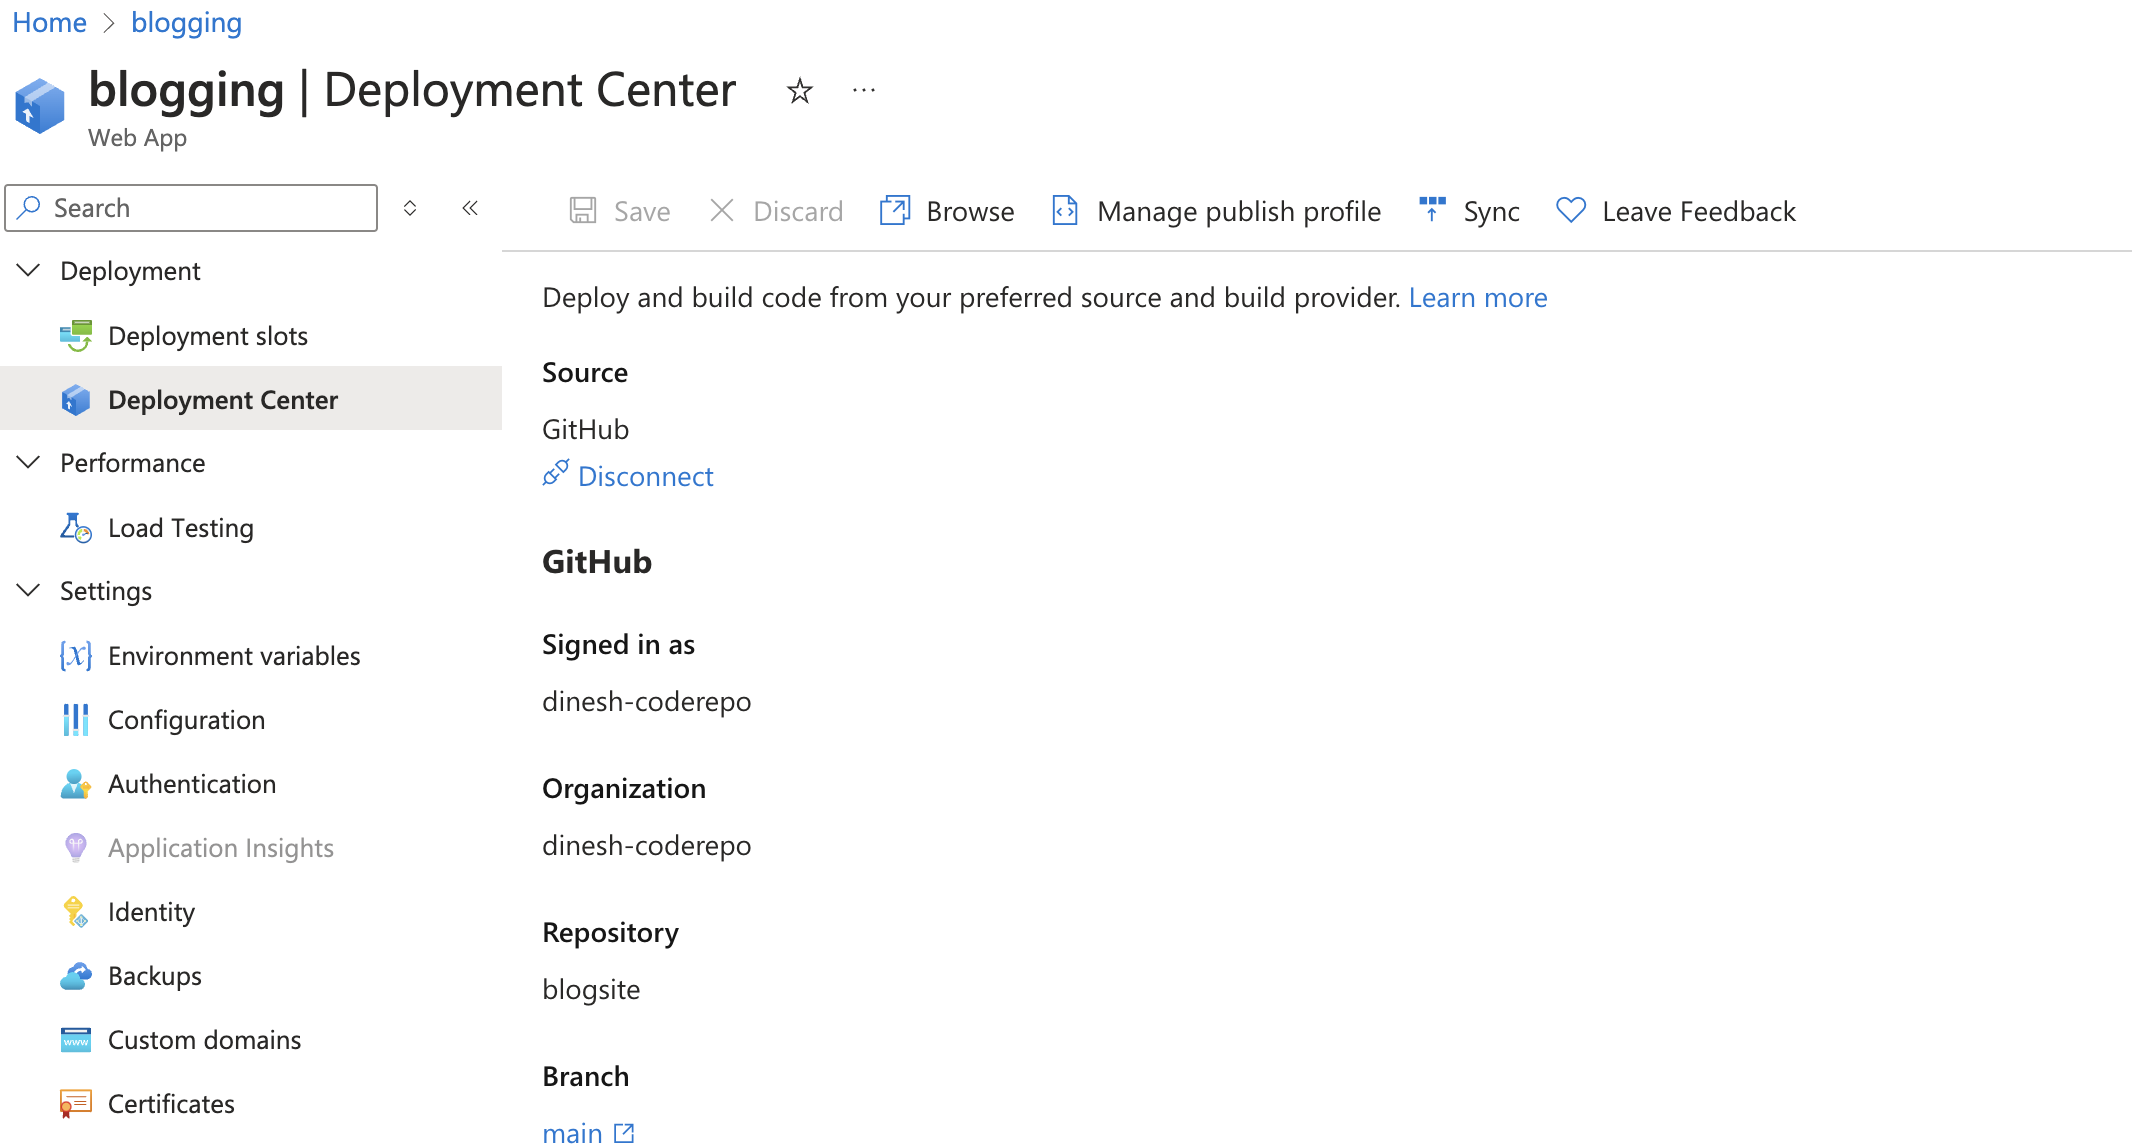Click the Sync icon
The height and width of the screenshot is (1148, 2132).
[x=1432, y=209]
